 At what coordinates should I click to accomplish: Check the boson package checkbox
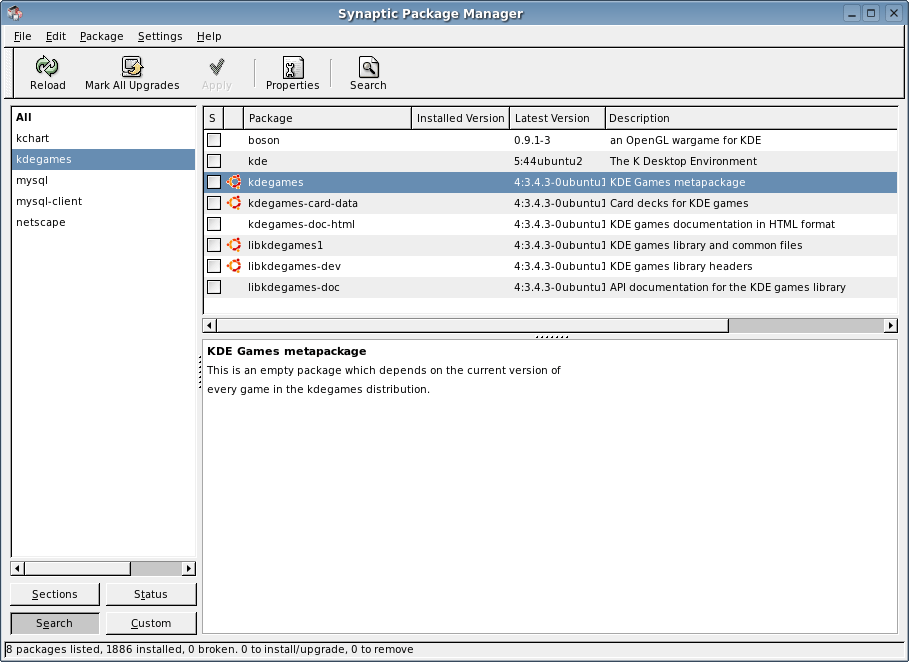click(x=212, y=140)
